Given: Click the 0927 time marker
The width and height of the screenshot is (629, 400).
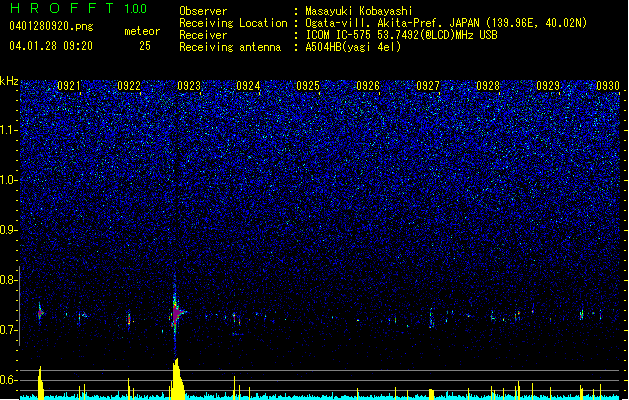Looking at the screenshot, I should [428, 86].
